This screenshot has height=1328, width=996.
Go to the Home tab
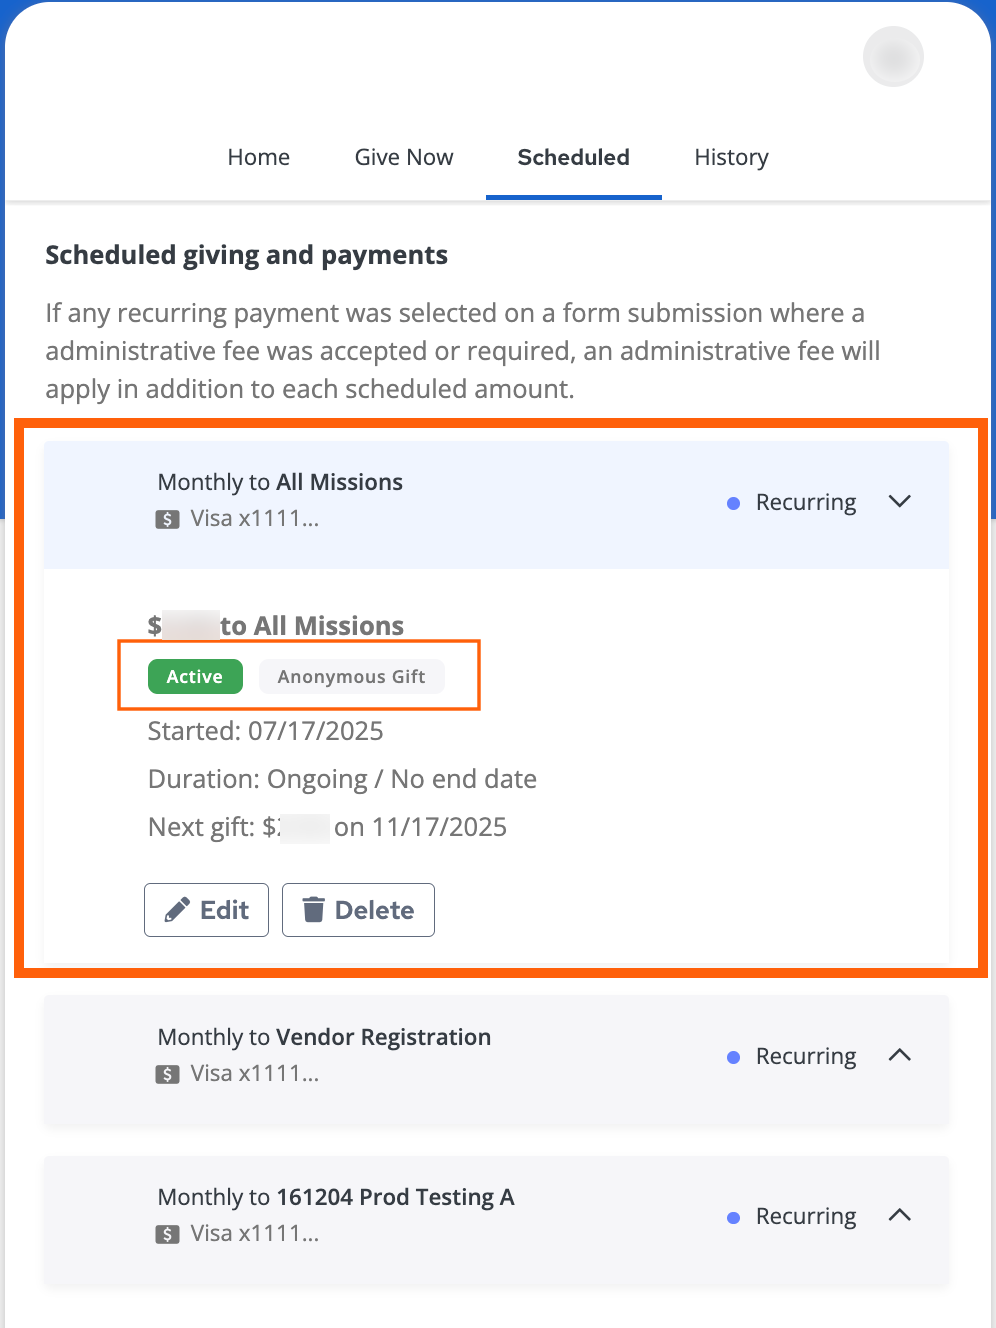pyautogui.click(x=258, y=157)
